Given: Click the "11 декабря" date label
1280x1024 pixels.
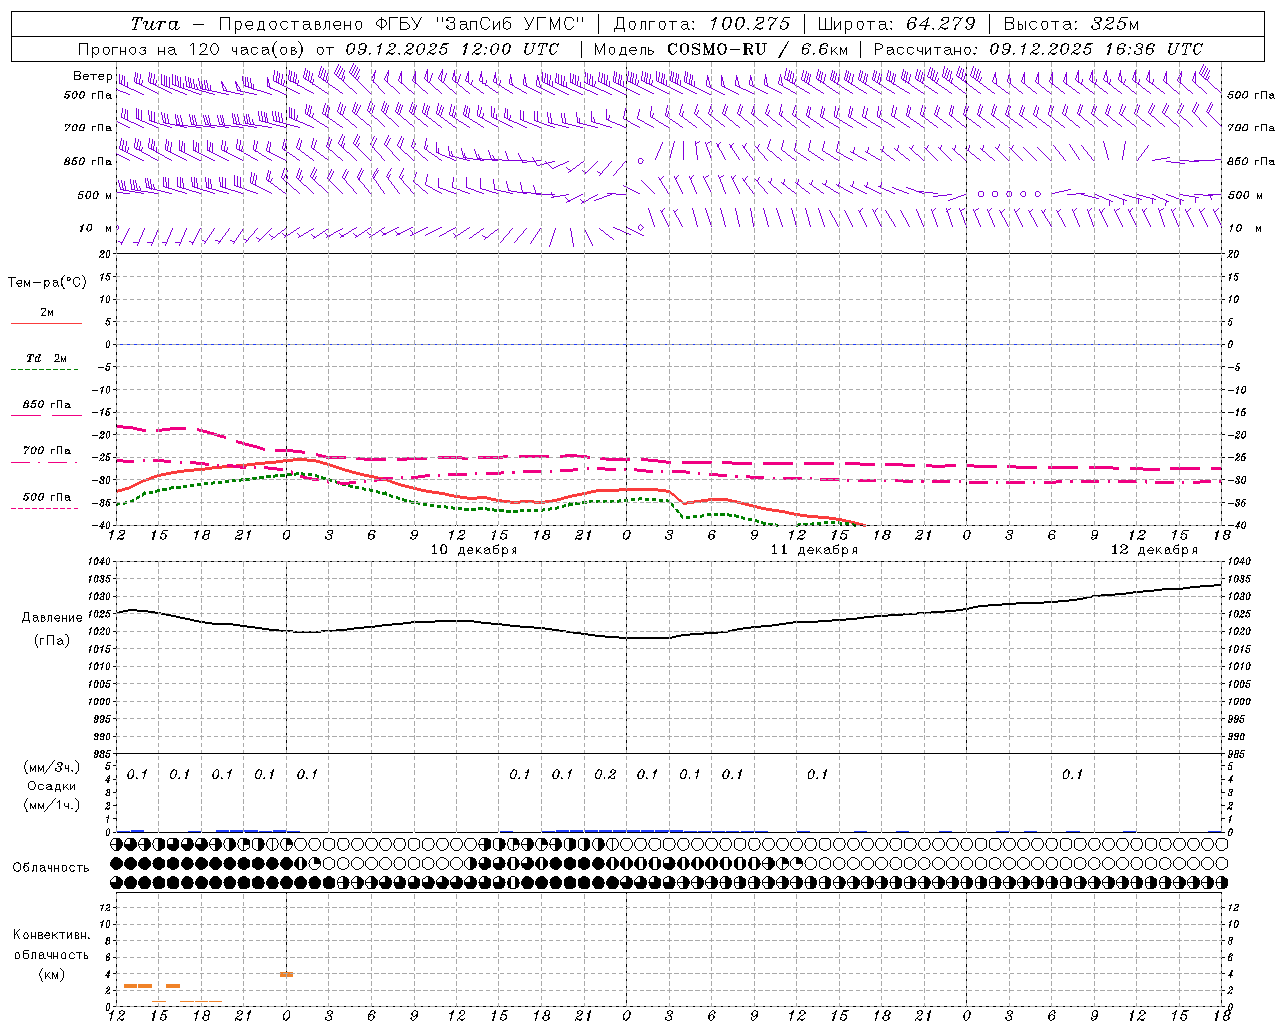Looking at the screenshot, I should (x=814, y=550).
